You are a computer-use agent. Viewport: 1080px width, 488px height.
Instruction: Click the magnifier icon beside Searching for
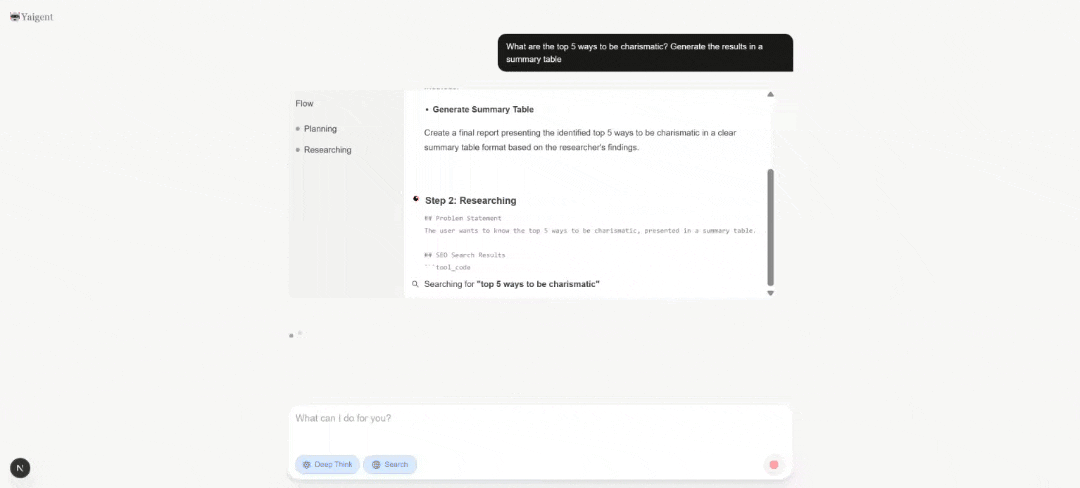pos(416,284)
